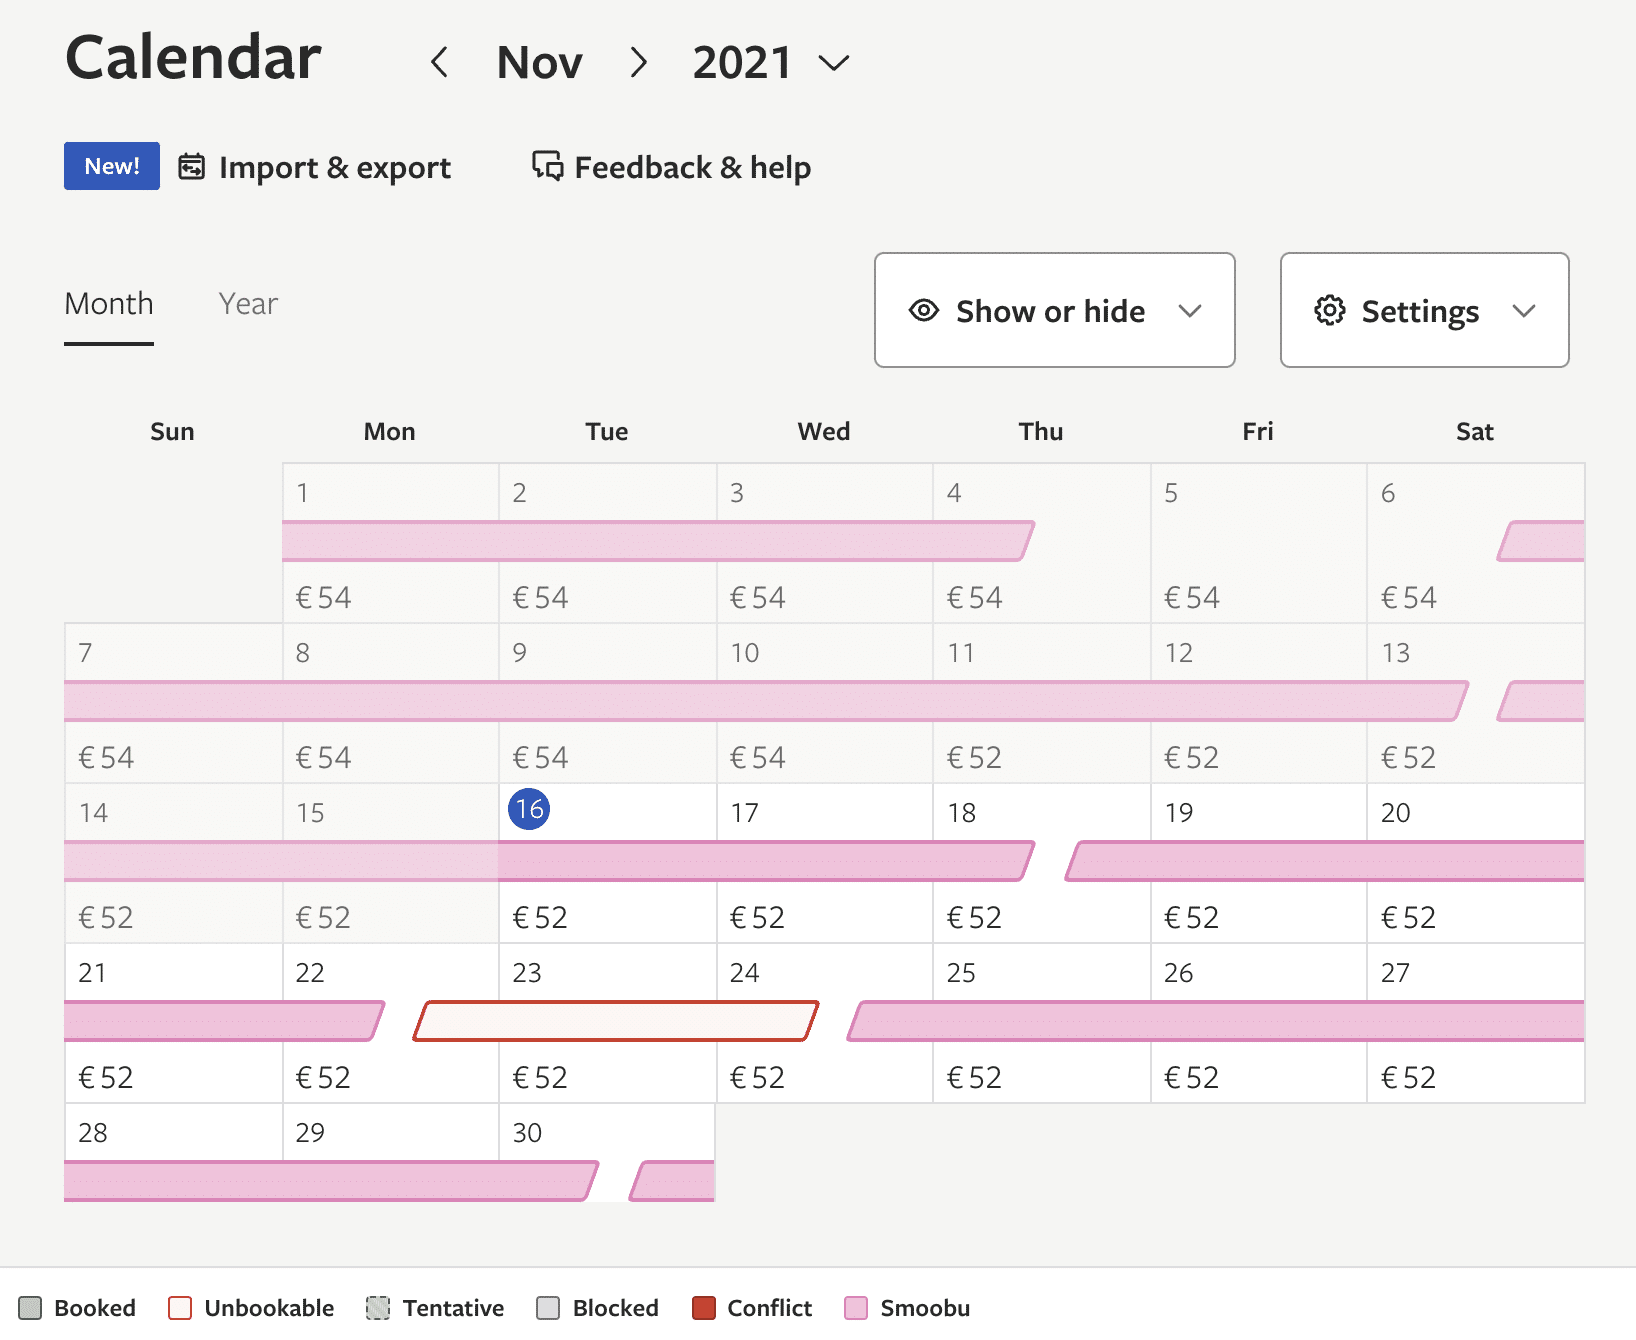This screenshot has height=1340, width=1636.
Task: Click the Smoobu booking starting Nov 6
Action: [1541, 541]
